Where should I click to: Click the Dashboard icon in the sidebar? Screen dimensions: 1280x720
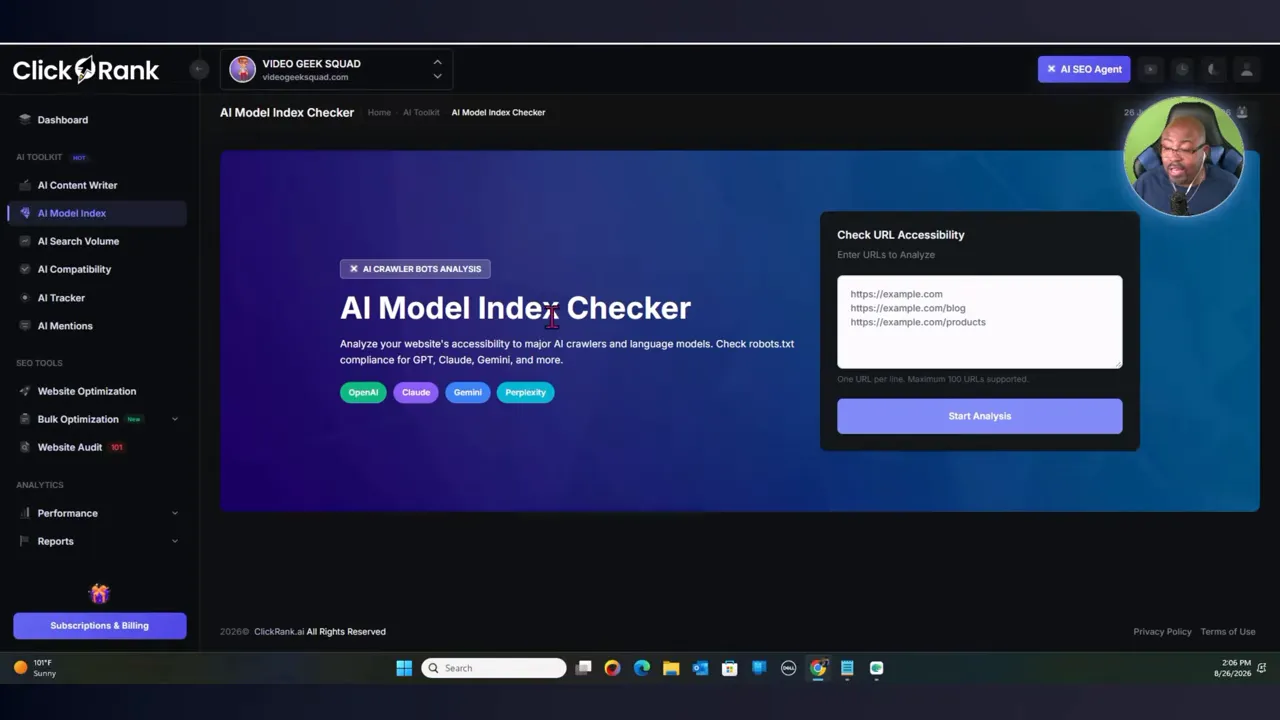(25, 120)
